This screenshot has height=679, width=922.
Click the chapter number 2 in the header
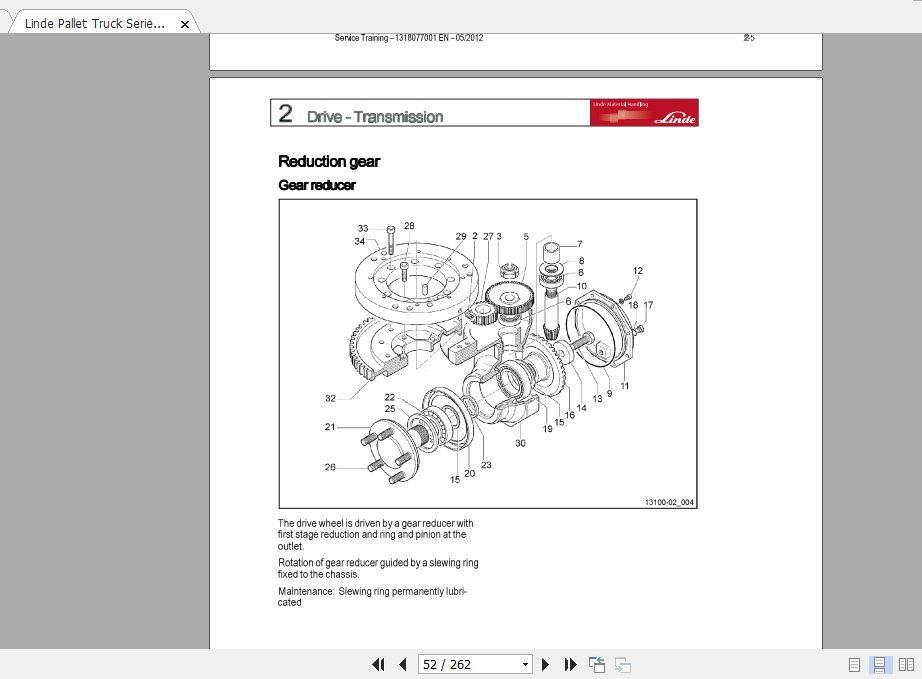click(285, 113)
